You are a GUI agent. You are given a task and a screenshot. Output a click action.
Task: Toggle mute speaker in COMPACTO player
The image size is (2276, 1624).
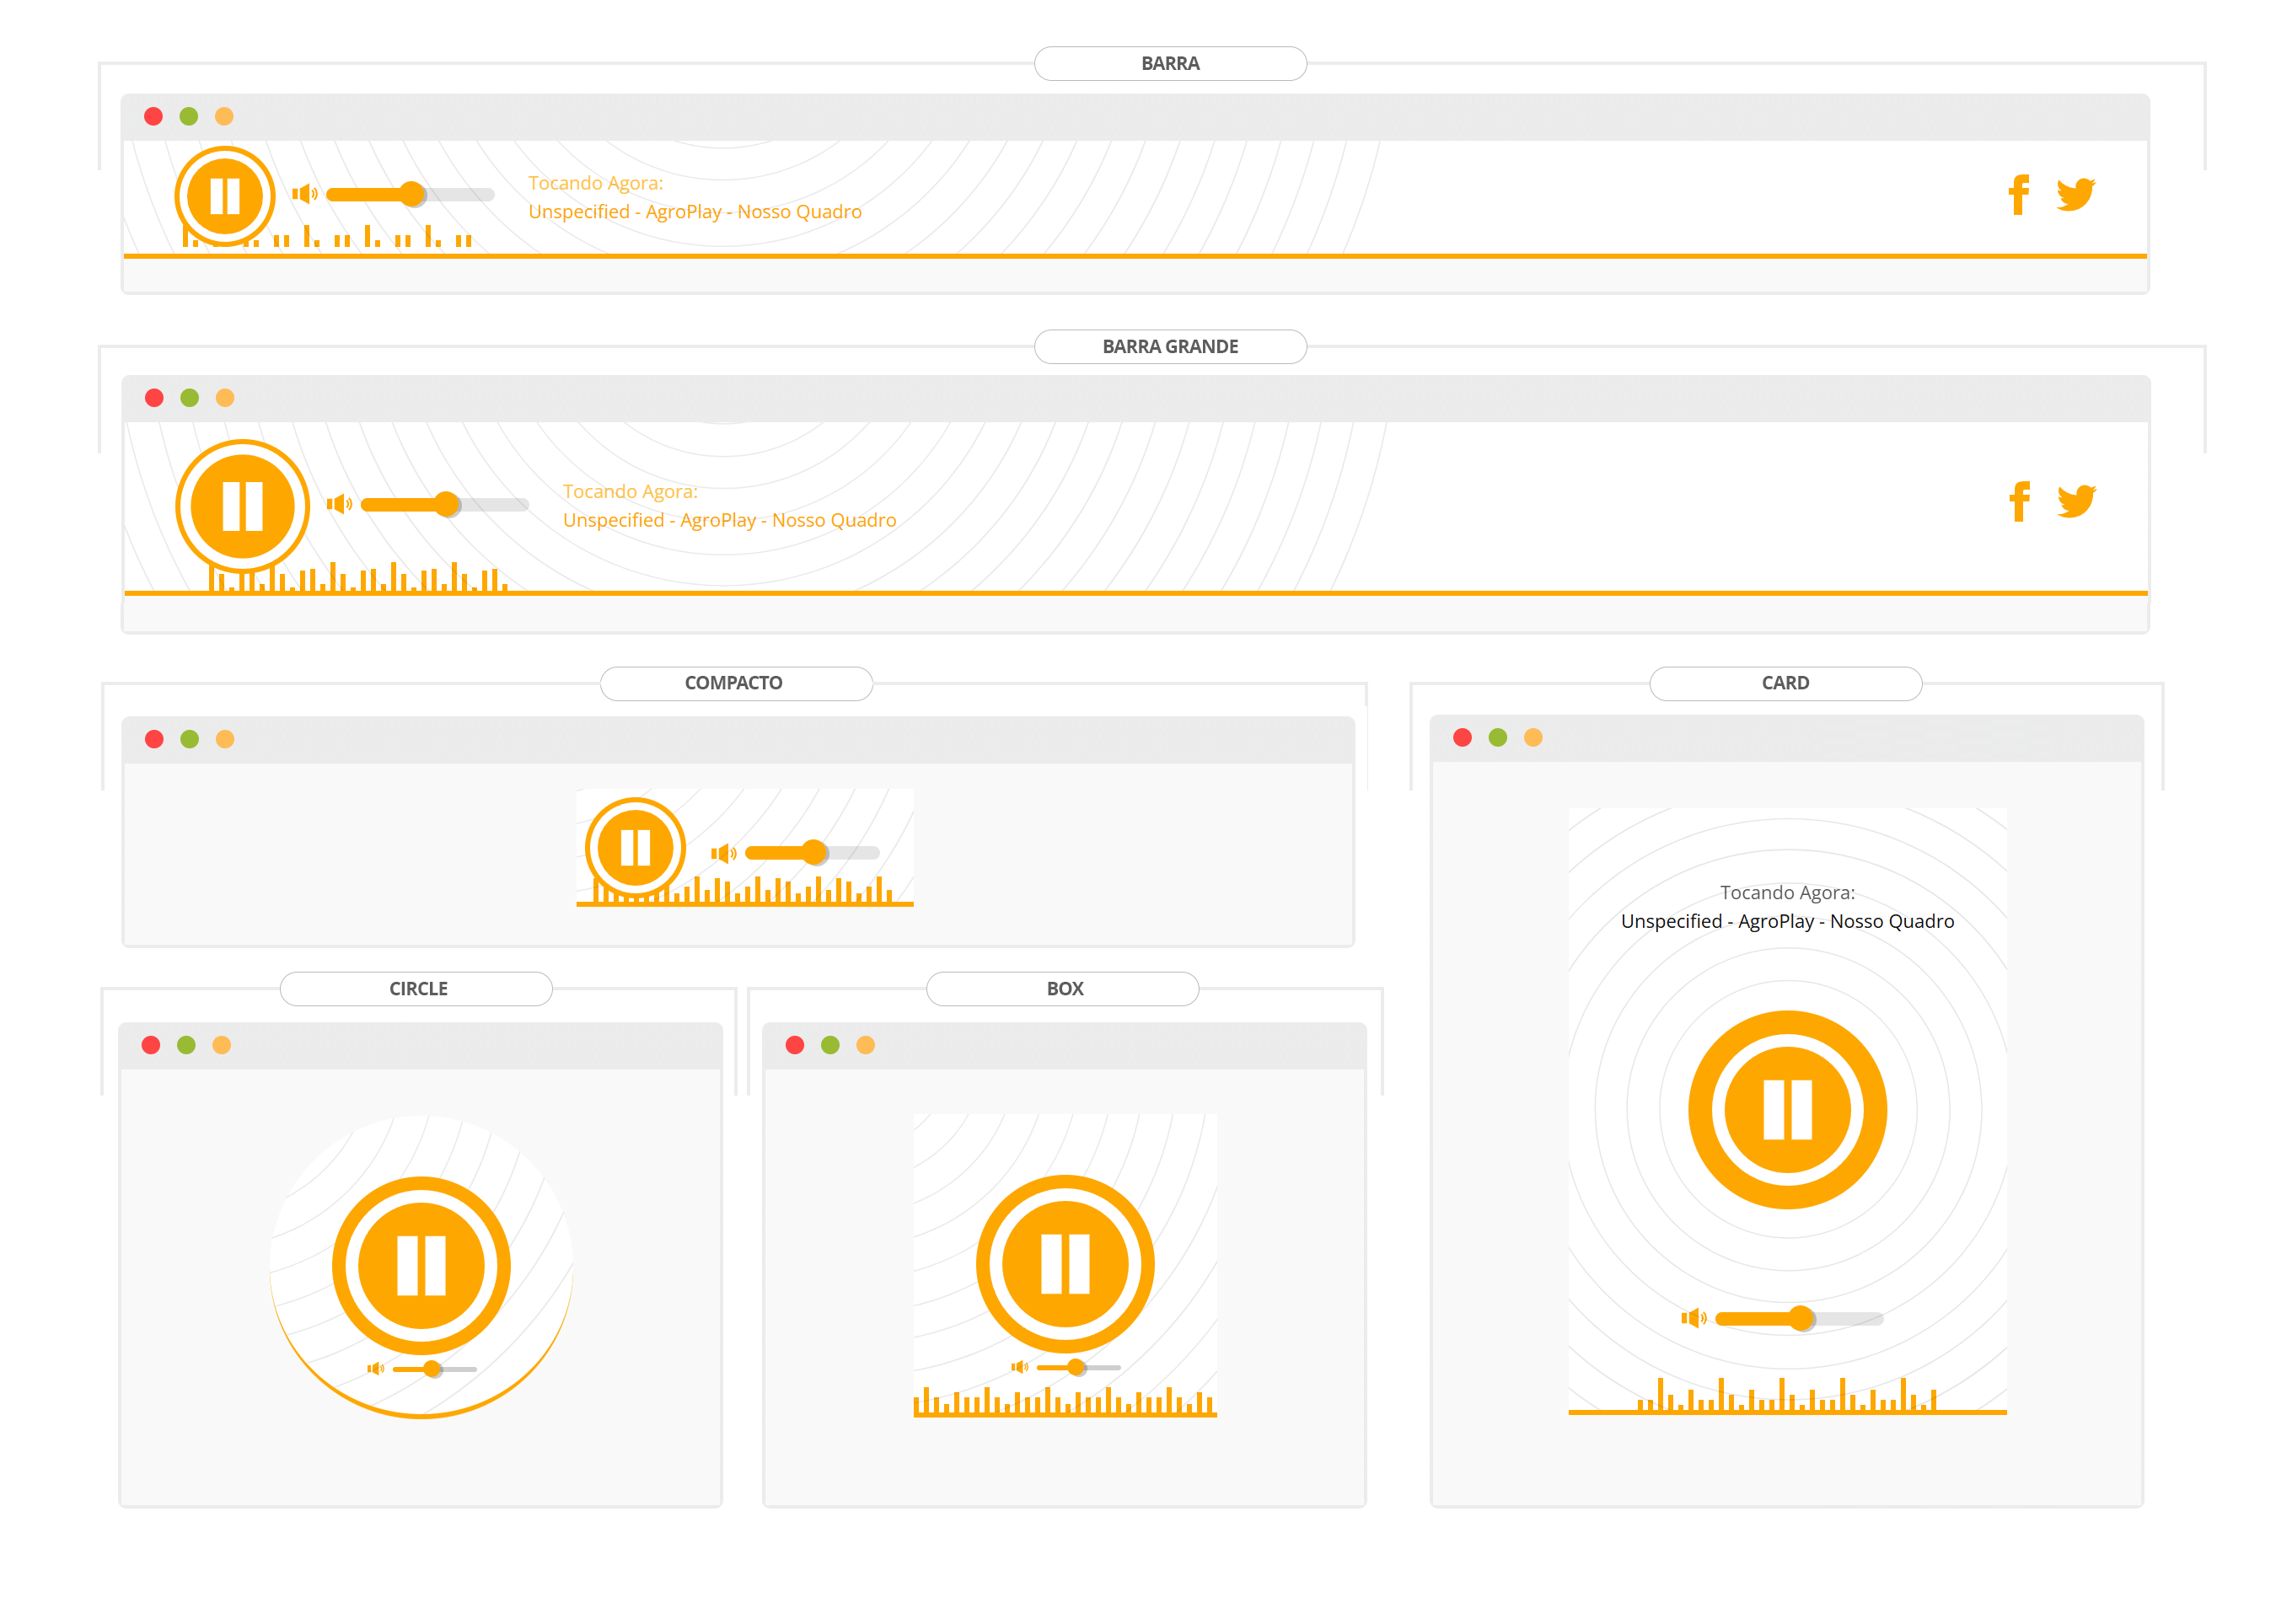pyautogui.click(x=723, y=853)
